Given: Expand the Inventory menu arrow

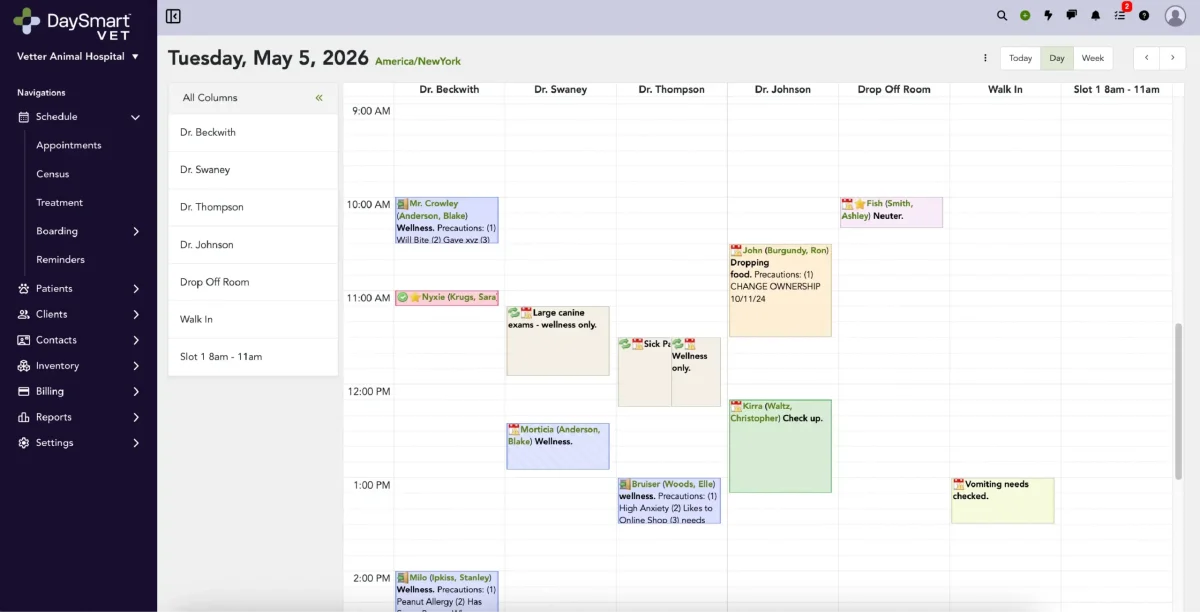Looking at the screenshot, I should (x=136, y=366).
